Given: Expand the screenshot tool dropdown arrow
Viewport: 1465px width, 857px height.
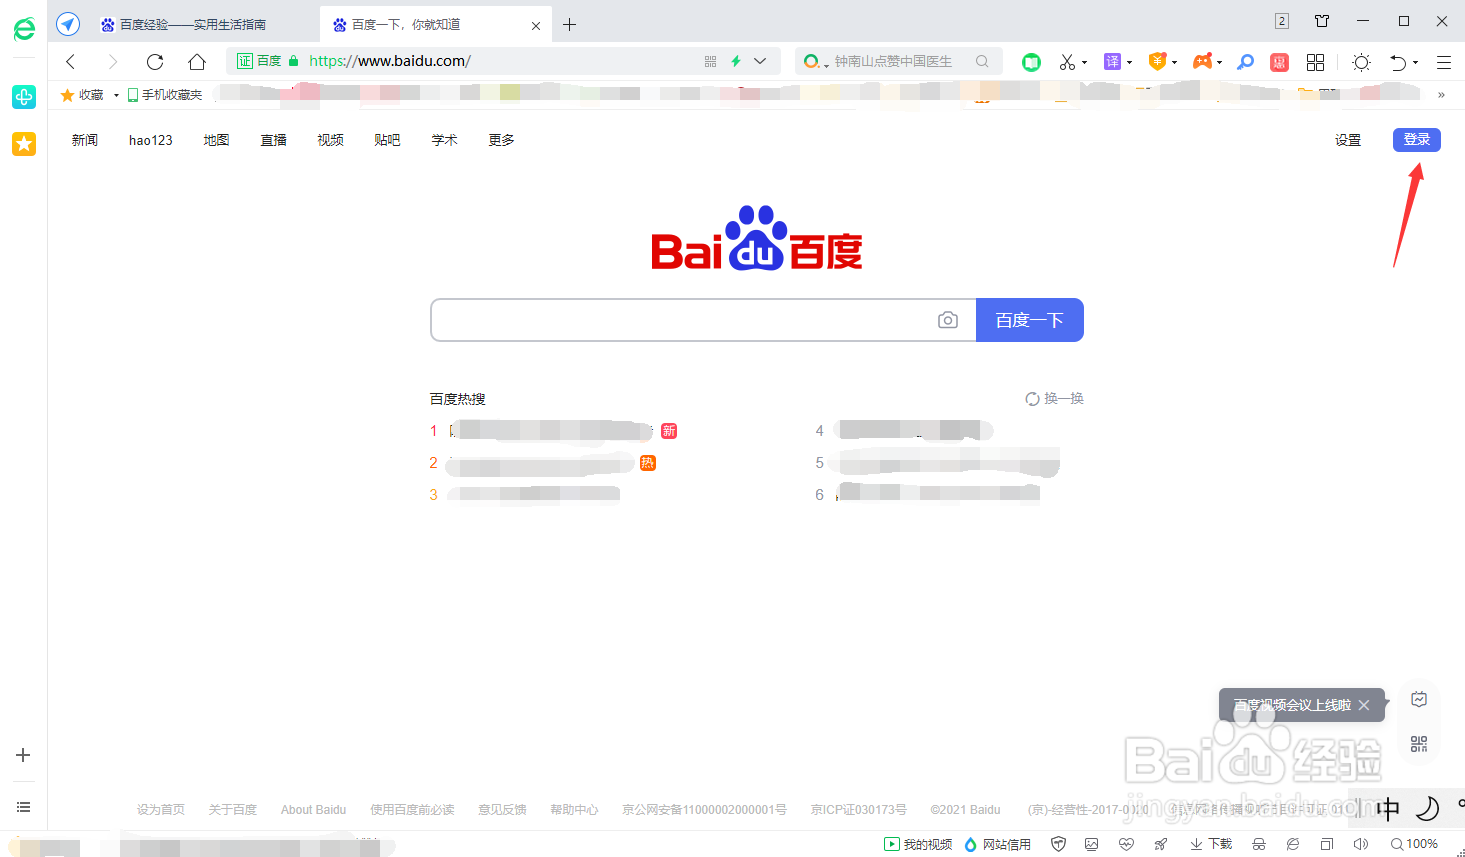Looking at the screenshot, I should click(1085, 63).
